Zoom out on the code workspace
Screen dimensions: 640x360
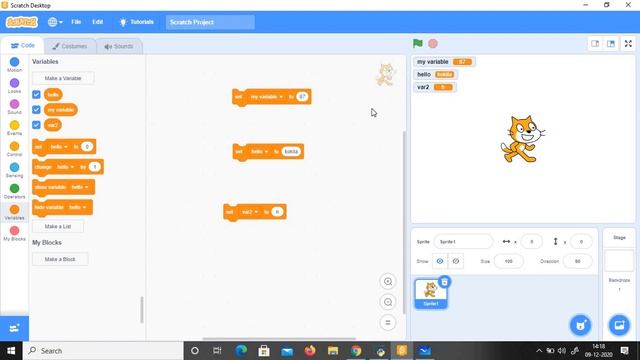pos(388,302)
